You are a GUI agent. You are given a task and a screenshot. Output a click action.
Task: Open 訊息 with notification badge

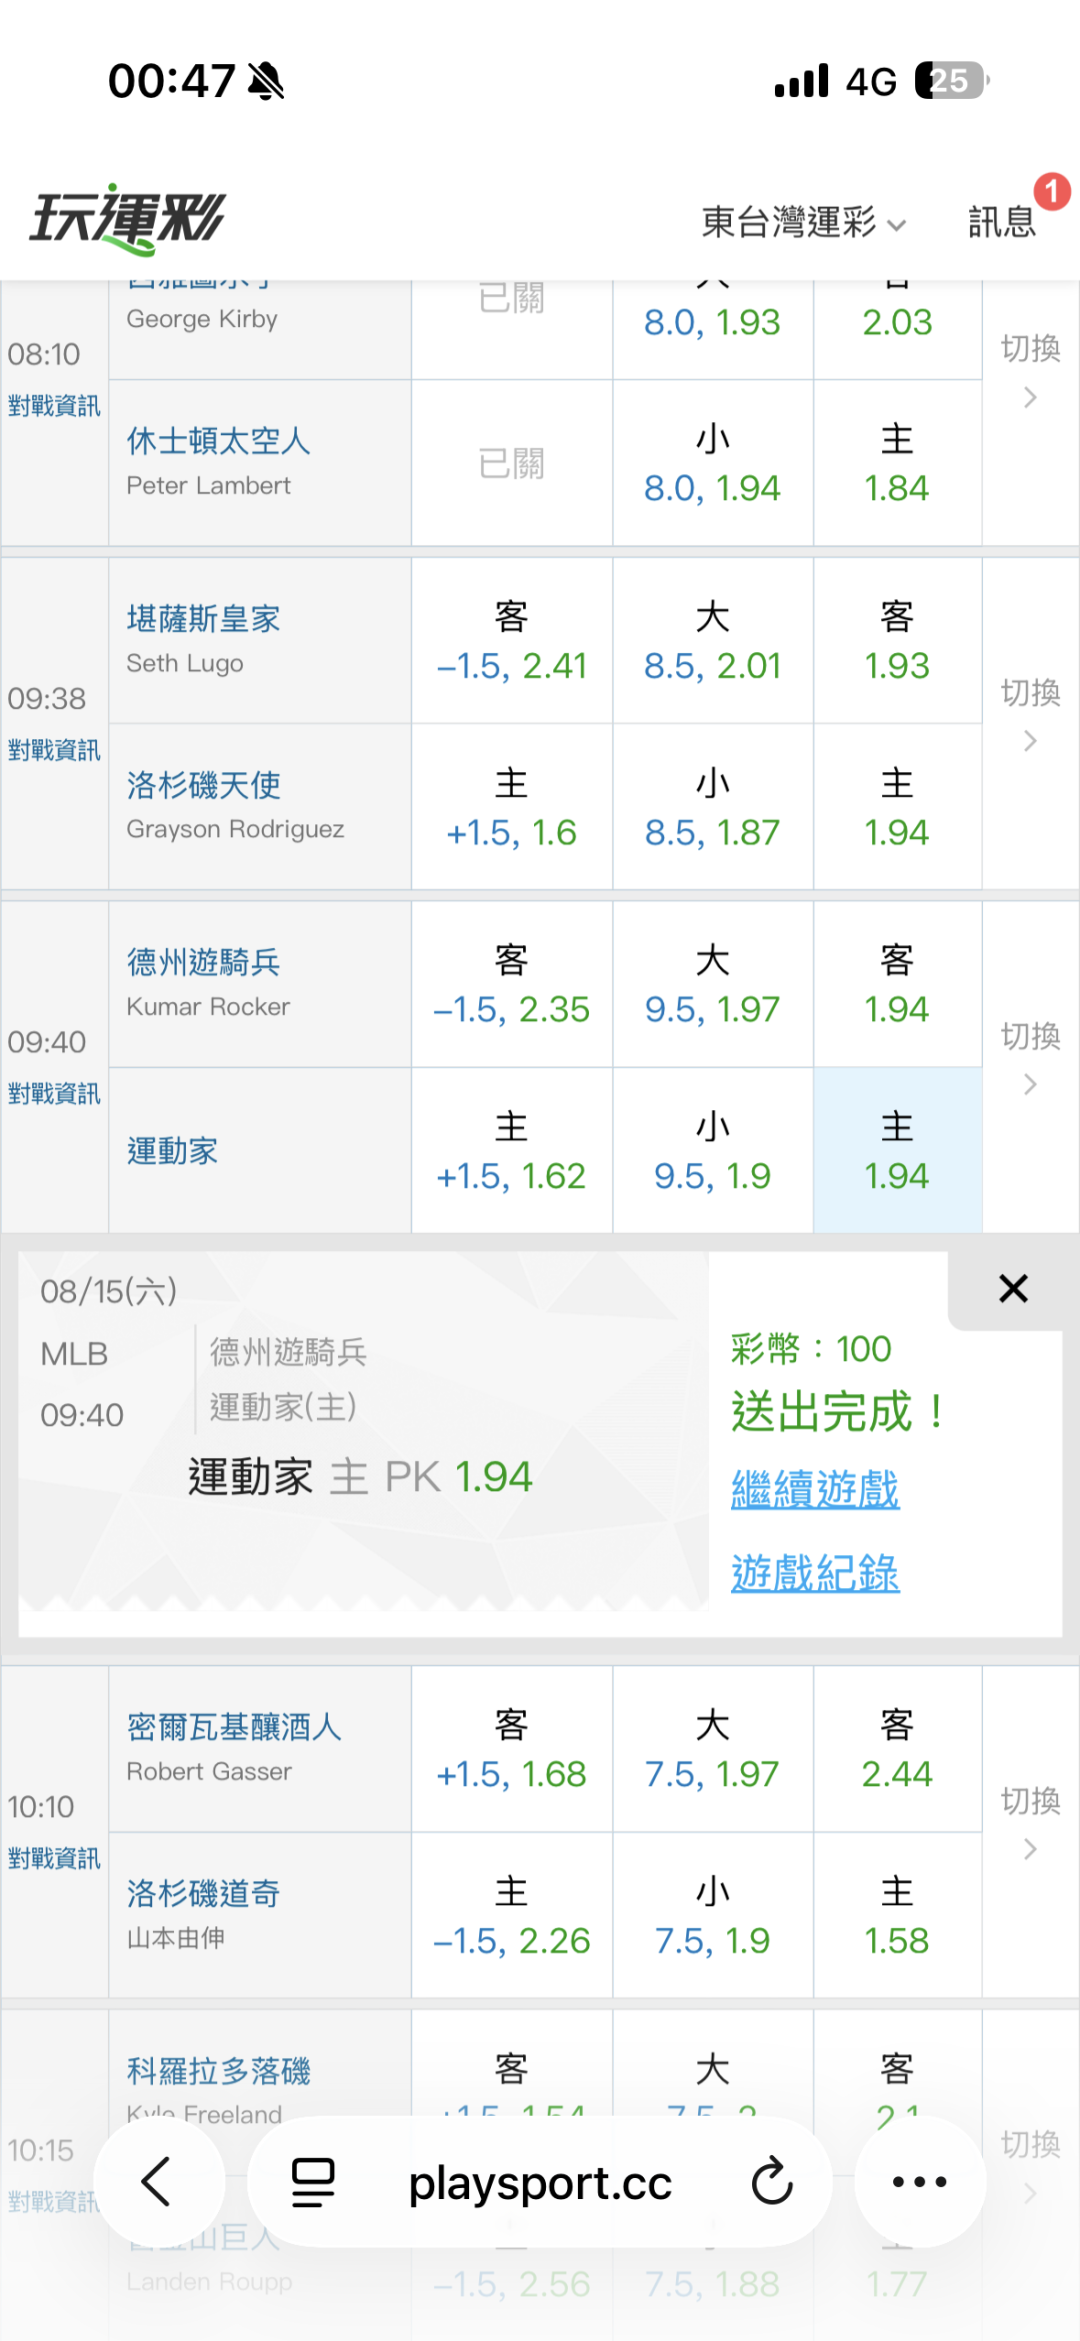pyautogui.click(x=1002, y=222)
